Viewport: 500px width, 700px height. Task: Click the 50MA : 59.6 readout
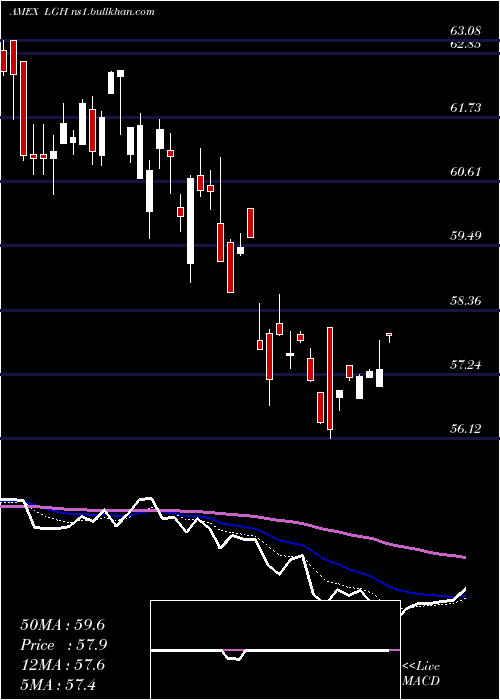[x=62, y=625]
